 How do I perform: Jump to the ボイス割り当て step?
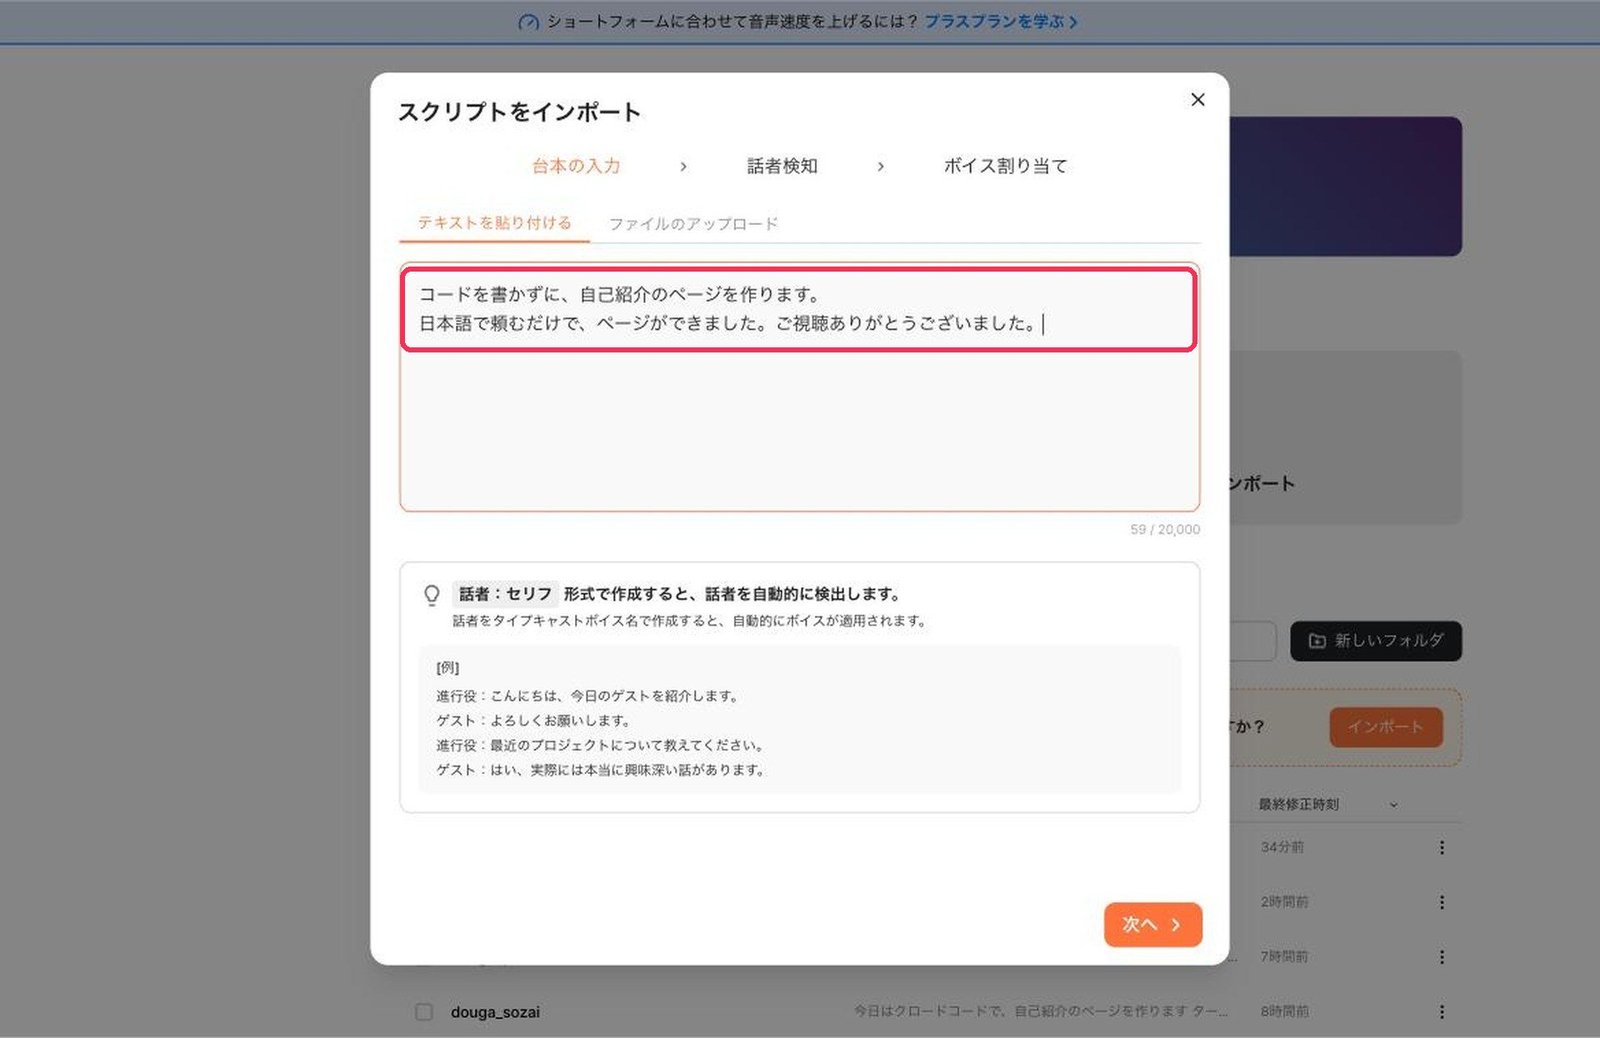pyautogui.click(x=1005, y=166)
